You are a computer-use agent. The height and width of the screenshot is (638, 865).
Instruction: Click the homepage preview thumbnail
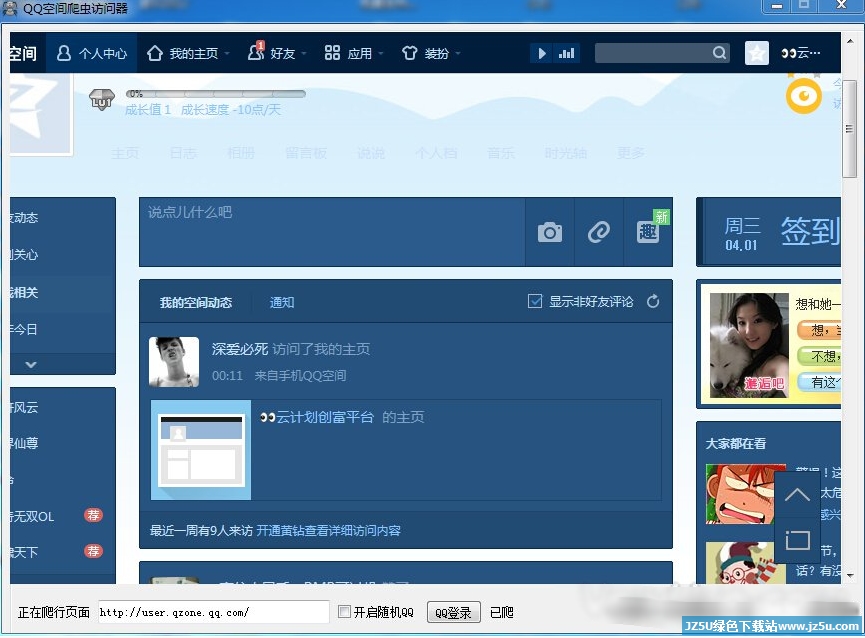(x=201, y=450)
